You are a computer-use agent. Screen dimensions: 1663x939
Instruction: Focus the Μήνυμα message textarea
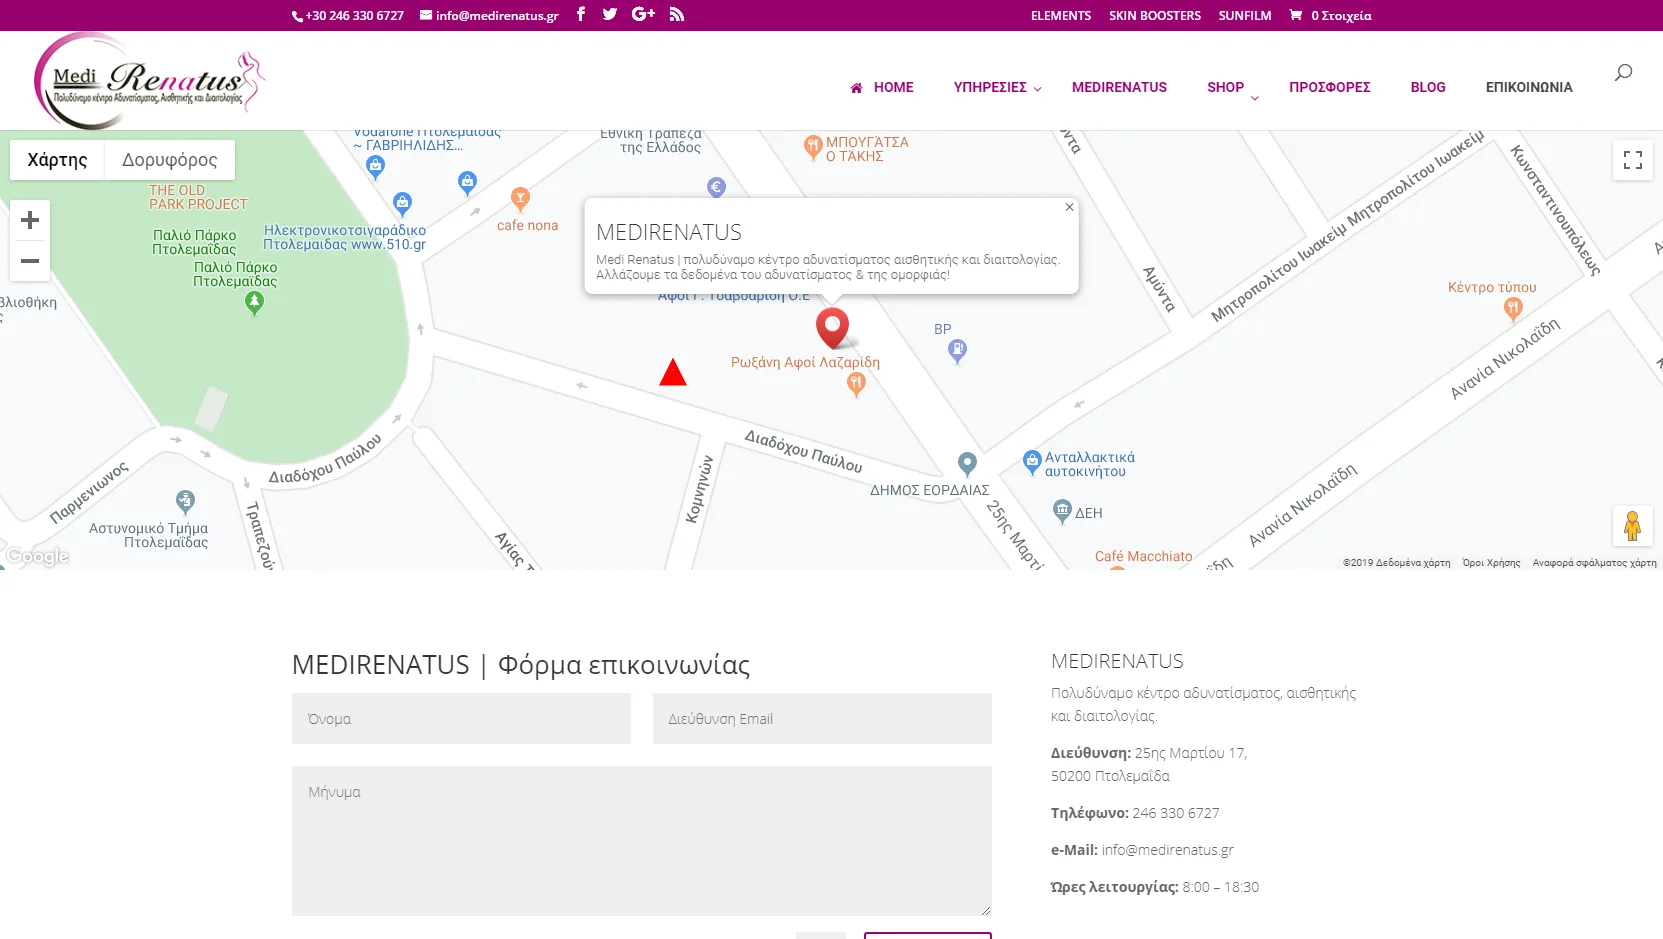pyautogui.click(x=642, y=841)
